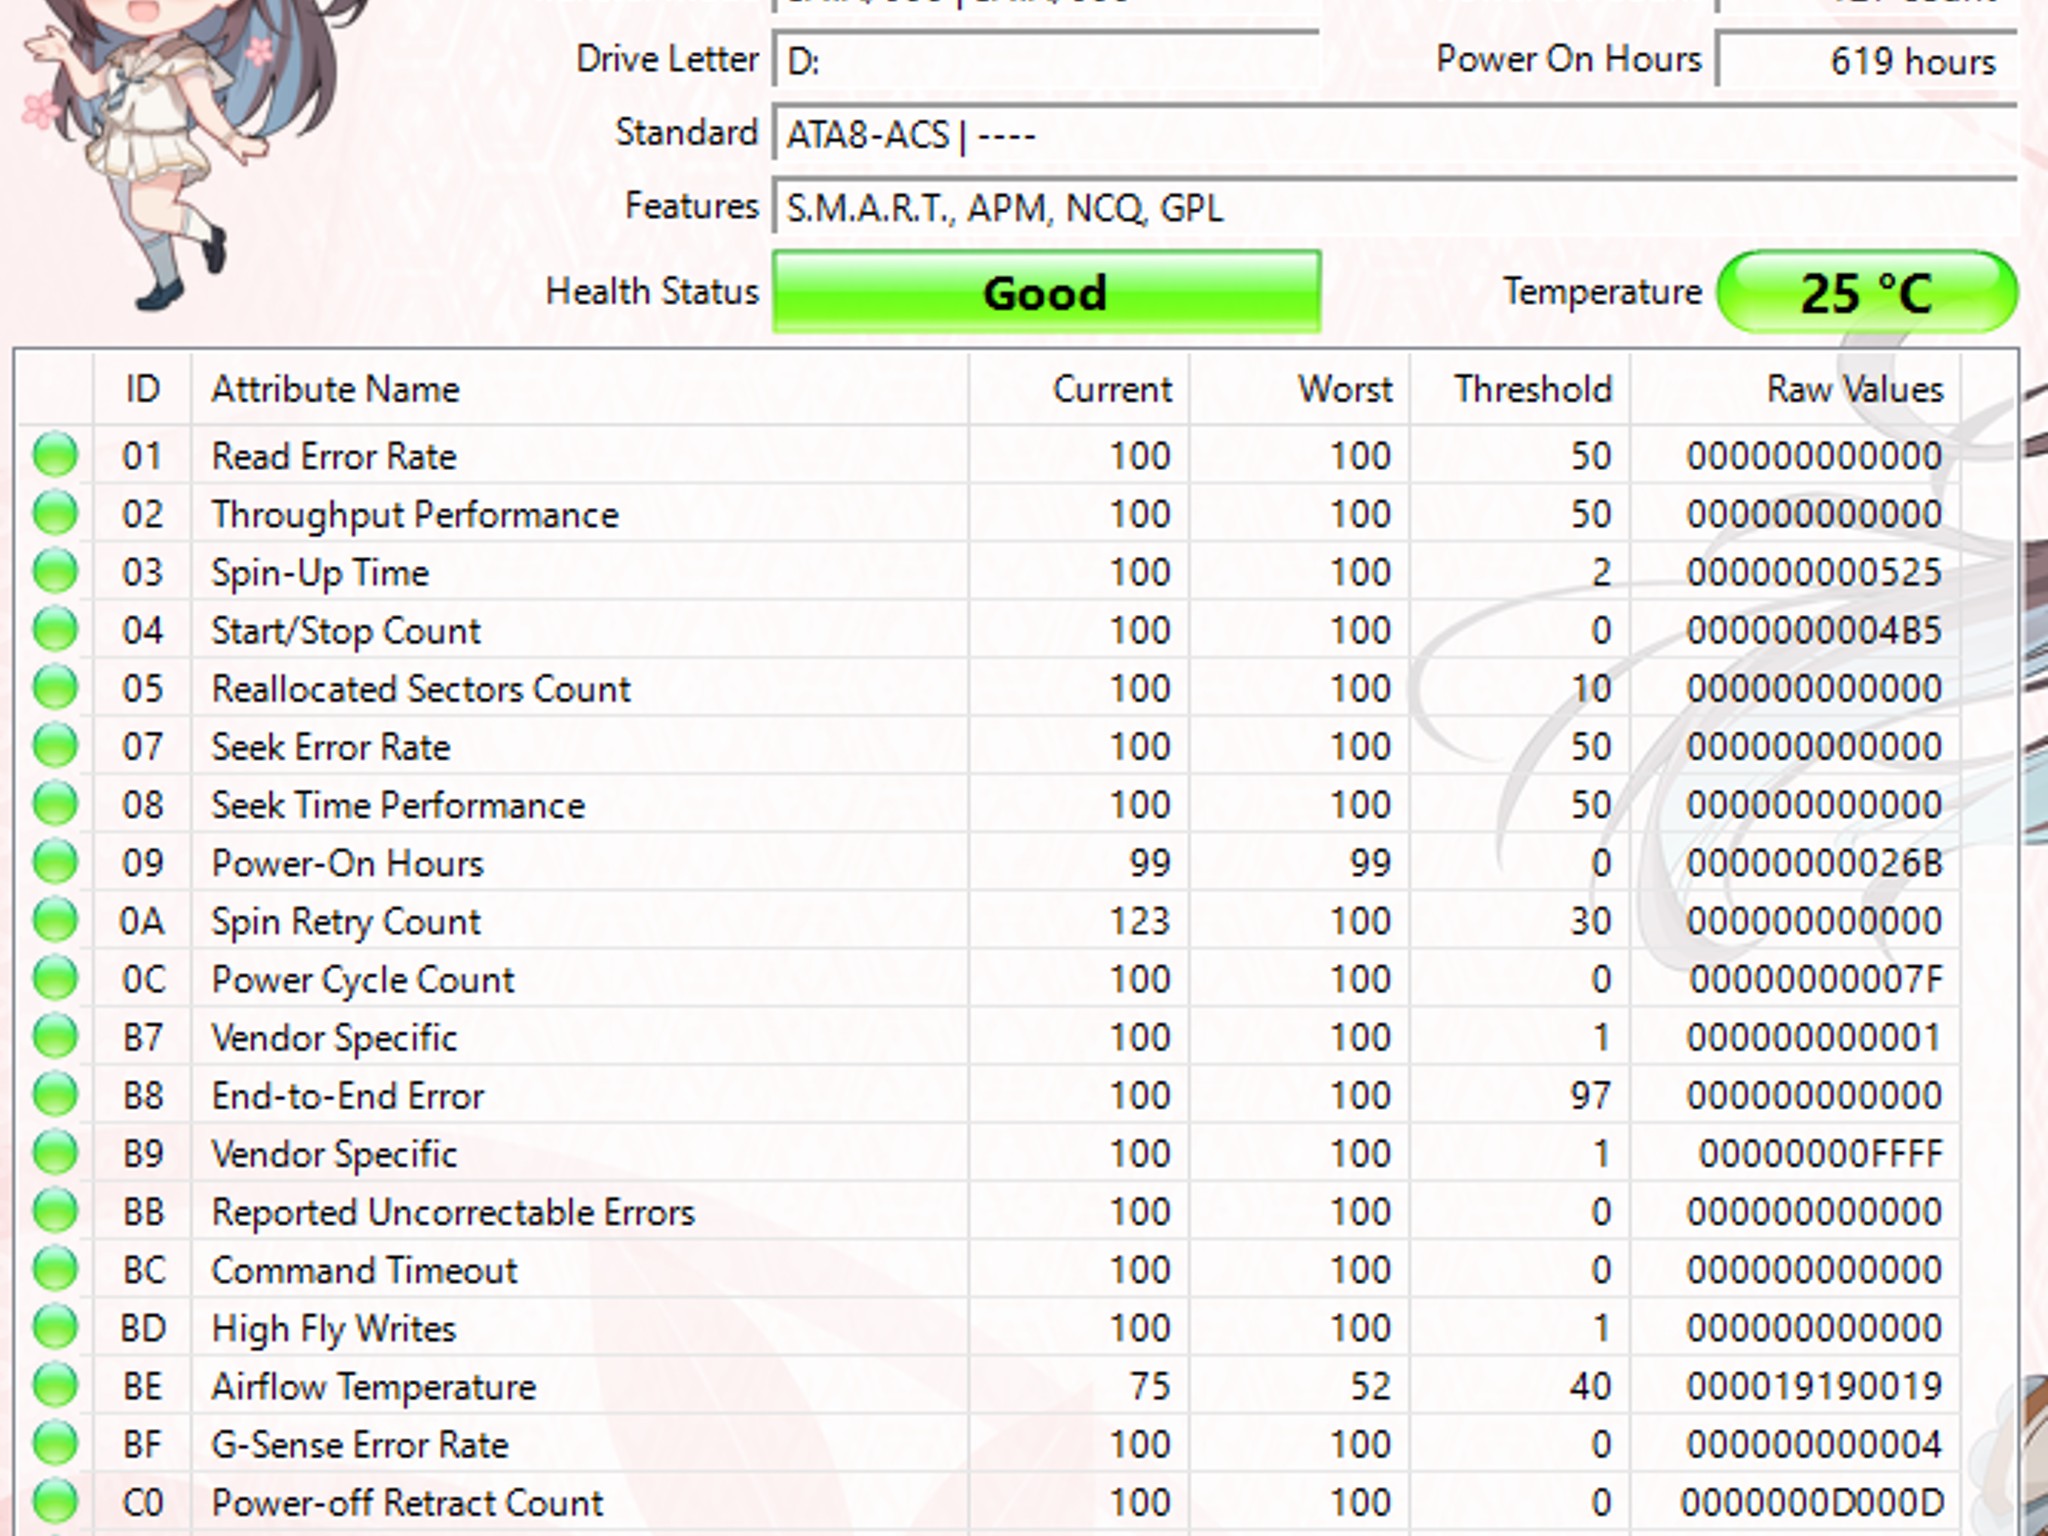Click the green status icon for B9 Vendor Specific
Image resolution: width=2048 pixels, height=1536 pixels.
pyautogui.click(x=55, y=1153)
